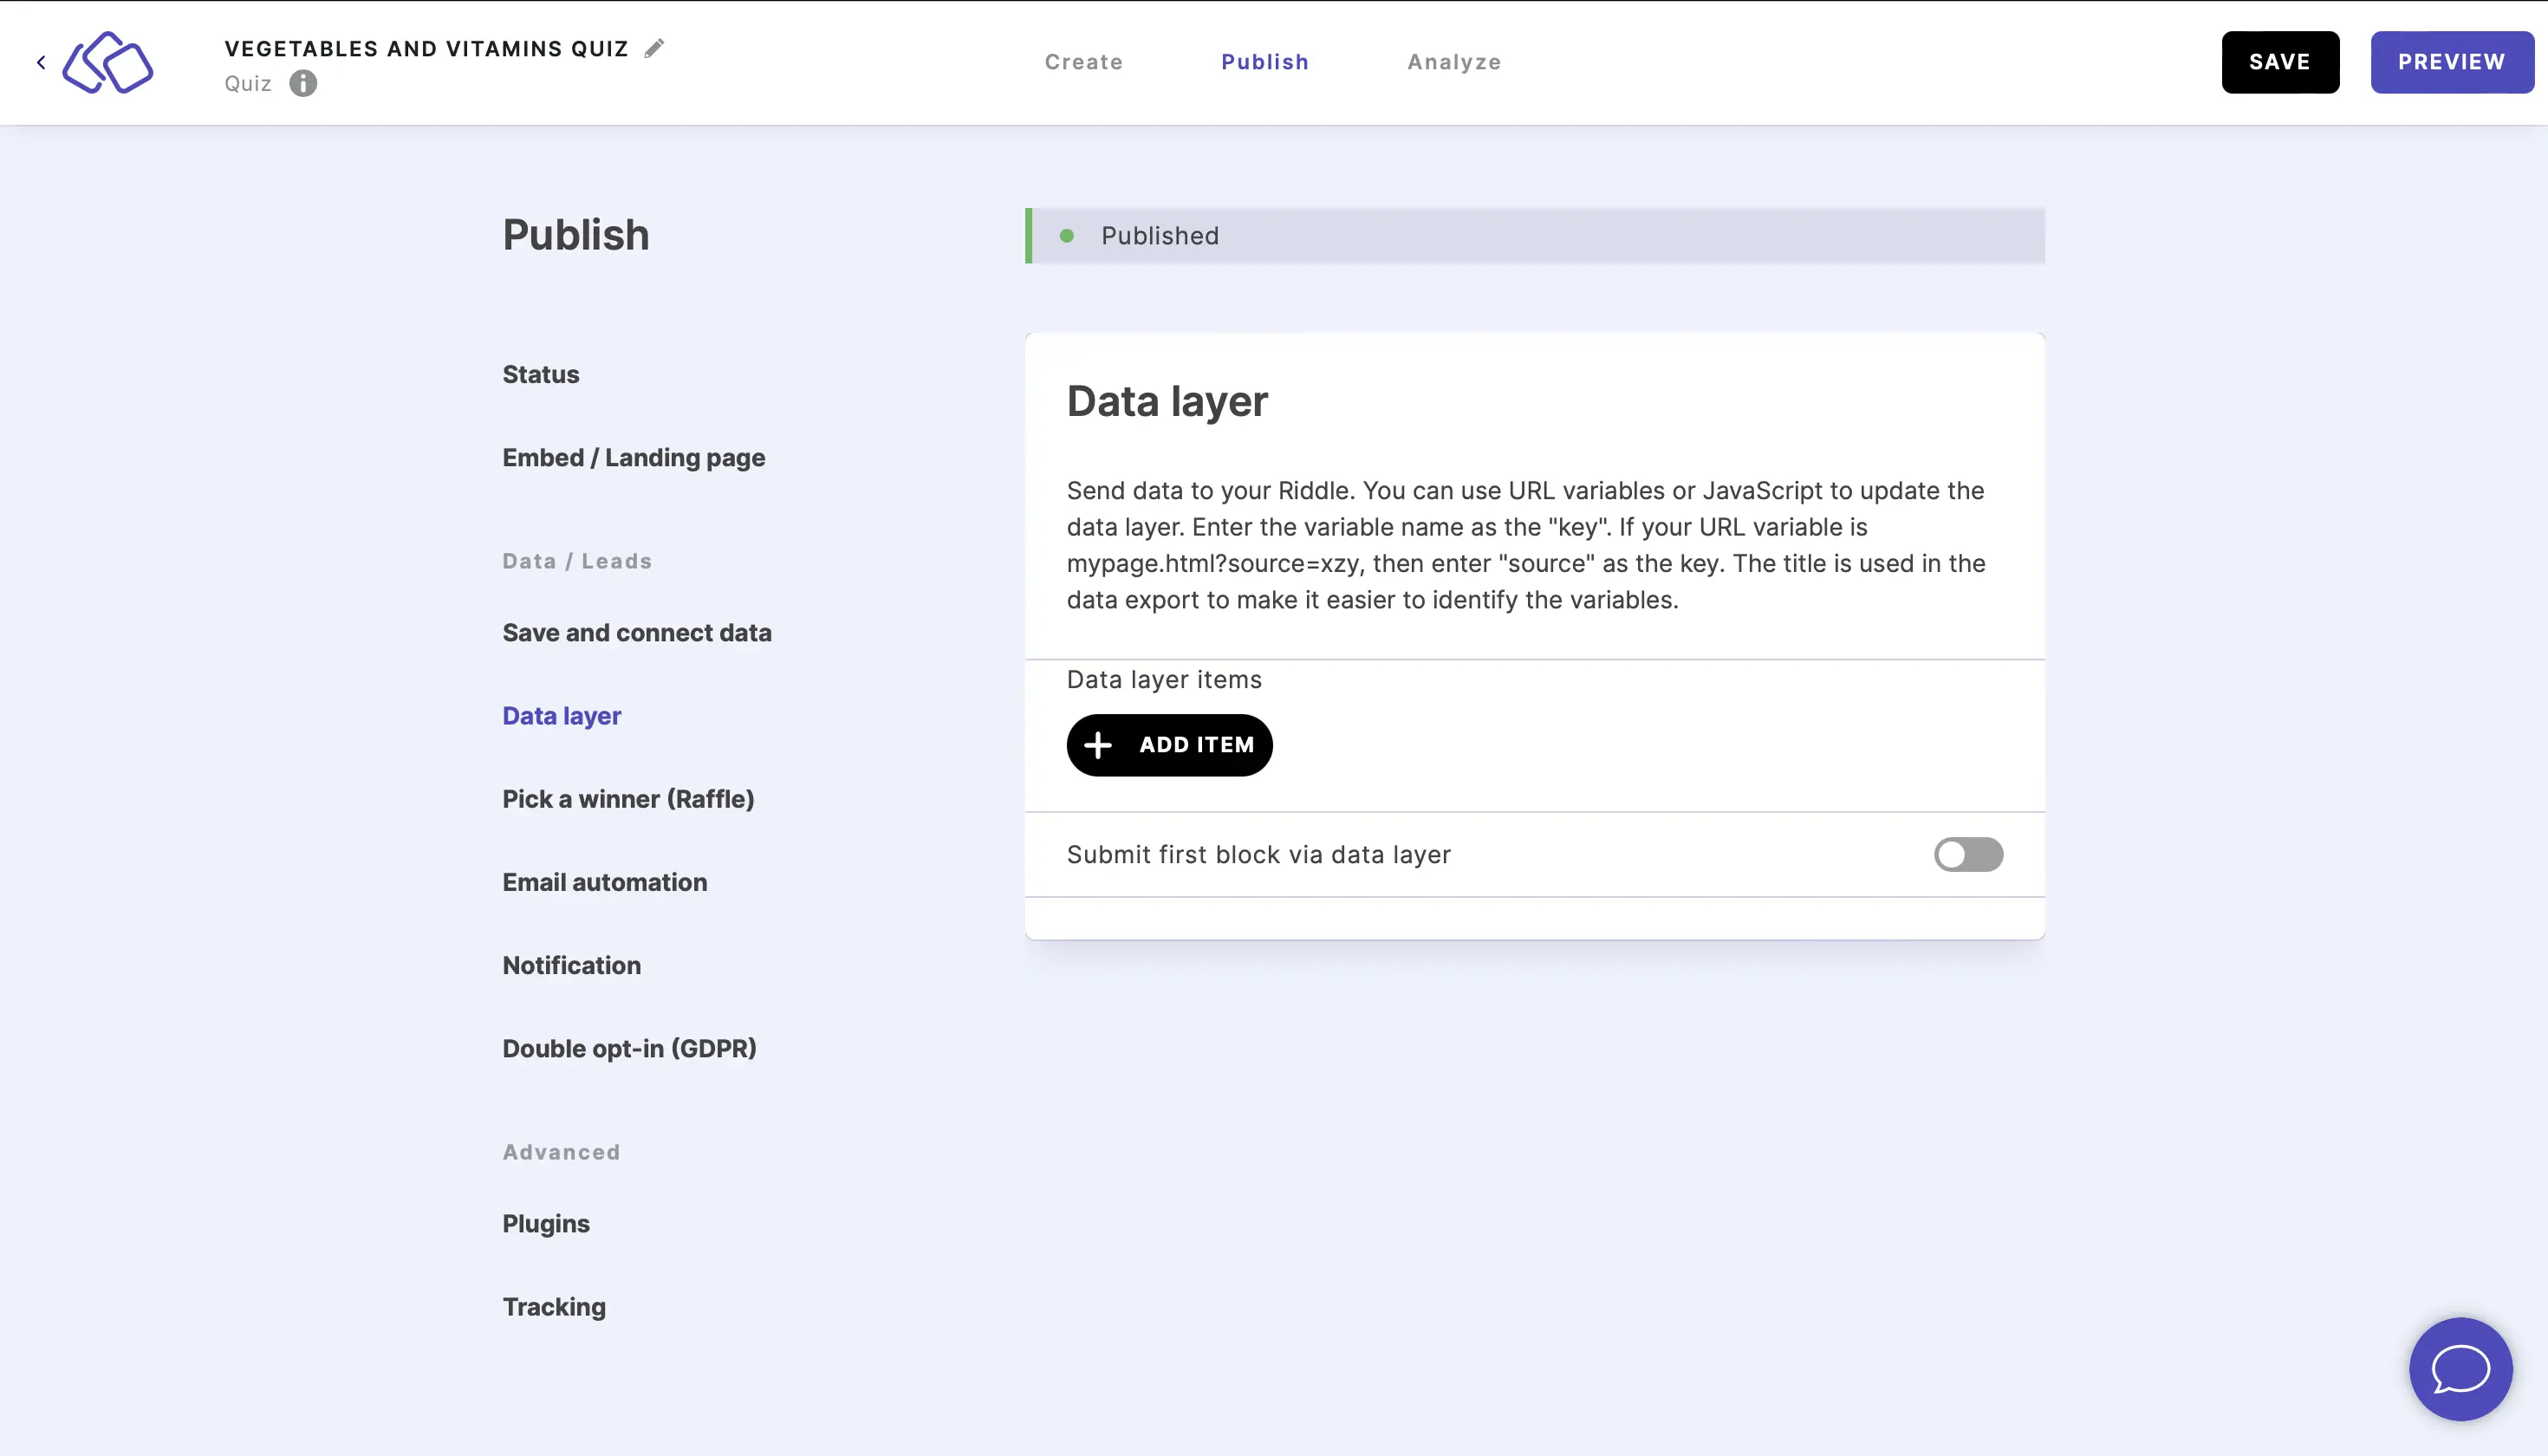Viewport: 2548px width, 1456px height.
Task: Toggle the Submit first block via data layer
Action: (x=1969, y=854)
